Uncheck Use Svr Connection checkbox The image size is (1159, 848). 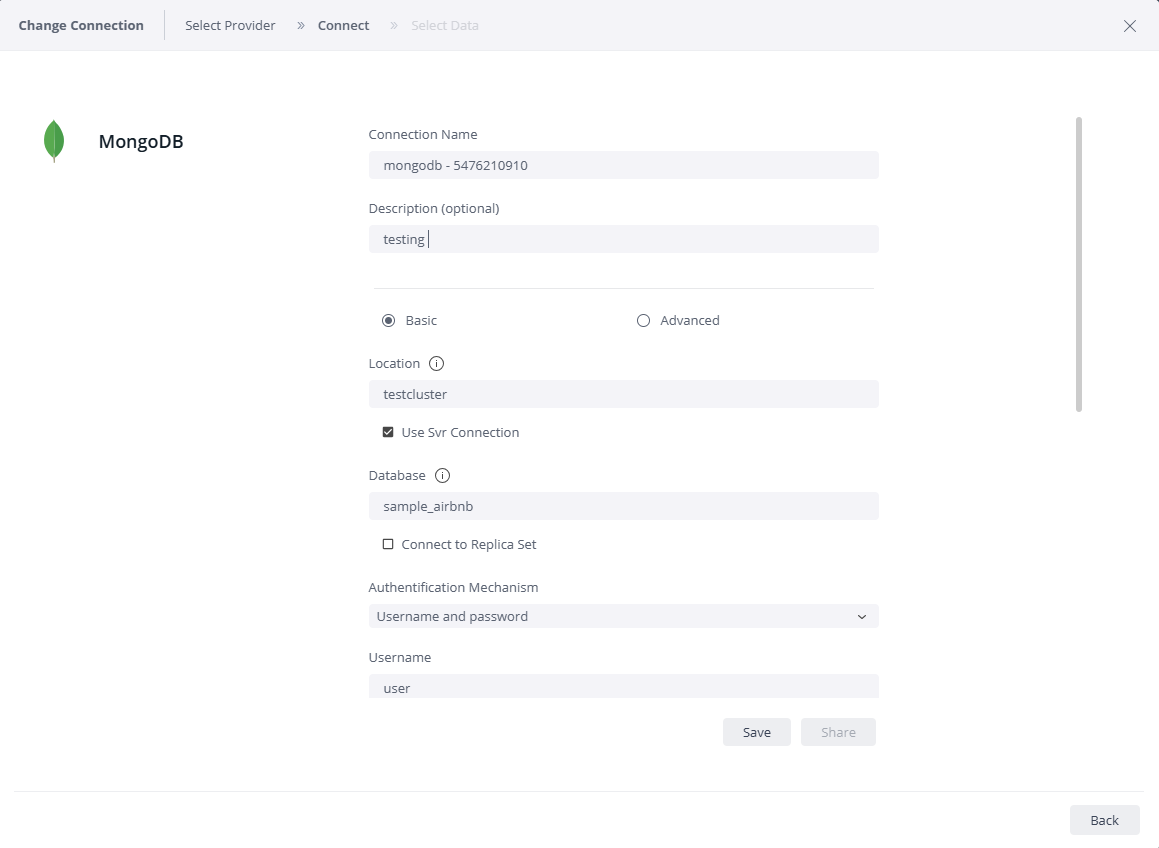387,432
